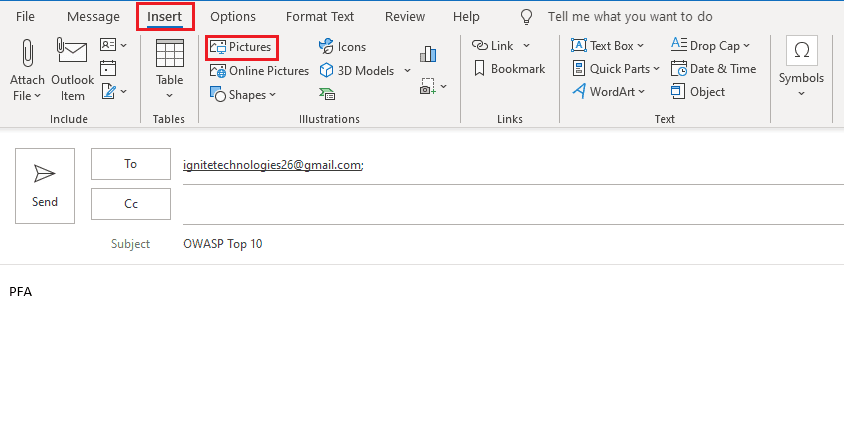
Task: Open the Table dropdown chevron
Action: 170,96
